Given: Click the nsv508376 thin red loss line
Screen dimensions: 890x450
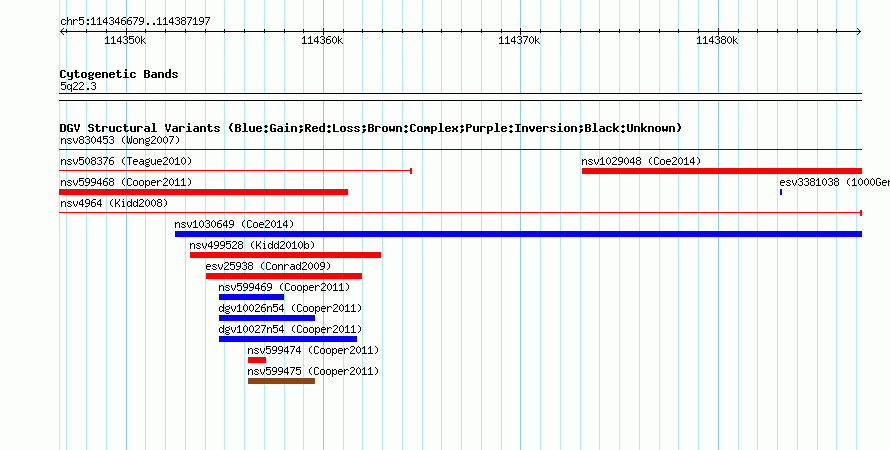Looking at the screenshot, I should [236, 171].
